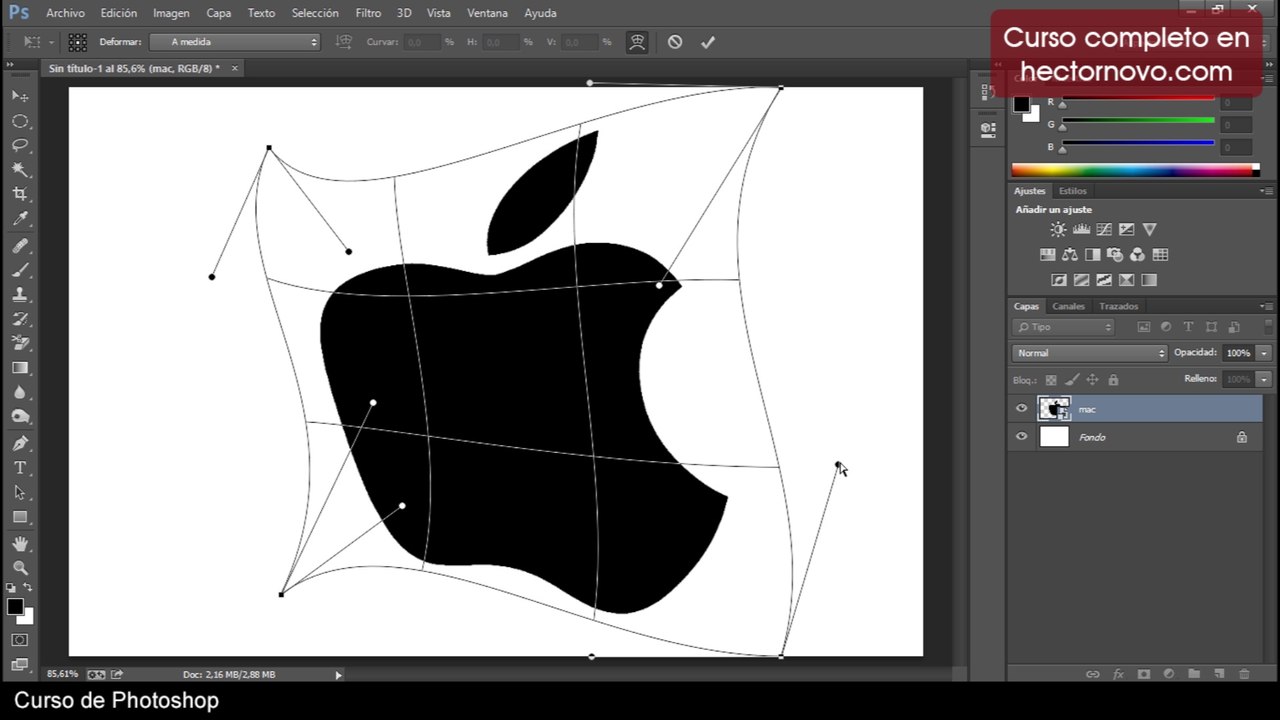1280x720 pixels.
Task: Open the Tipo layer filter dropdown
Action: tap(1064, 327)
